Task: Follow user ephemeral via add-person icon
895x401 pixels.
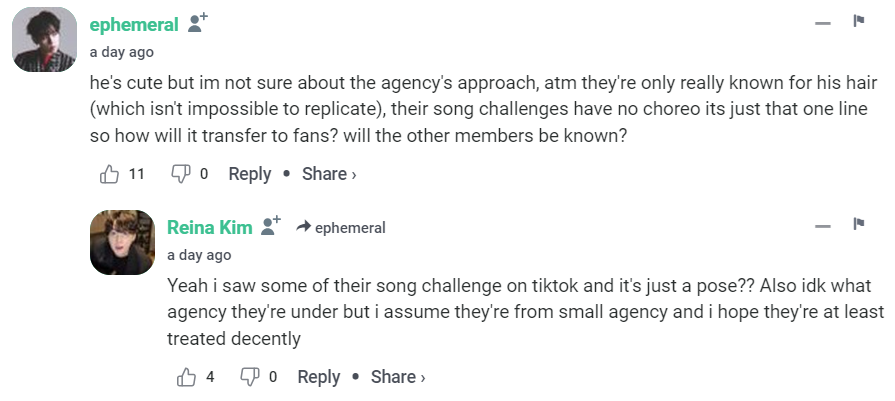Action: pyautogui.click(x=198, y=23)
